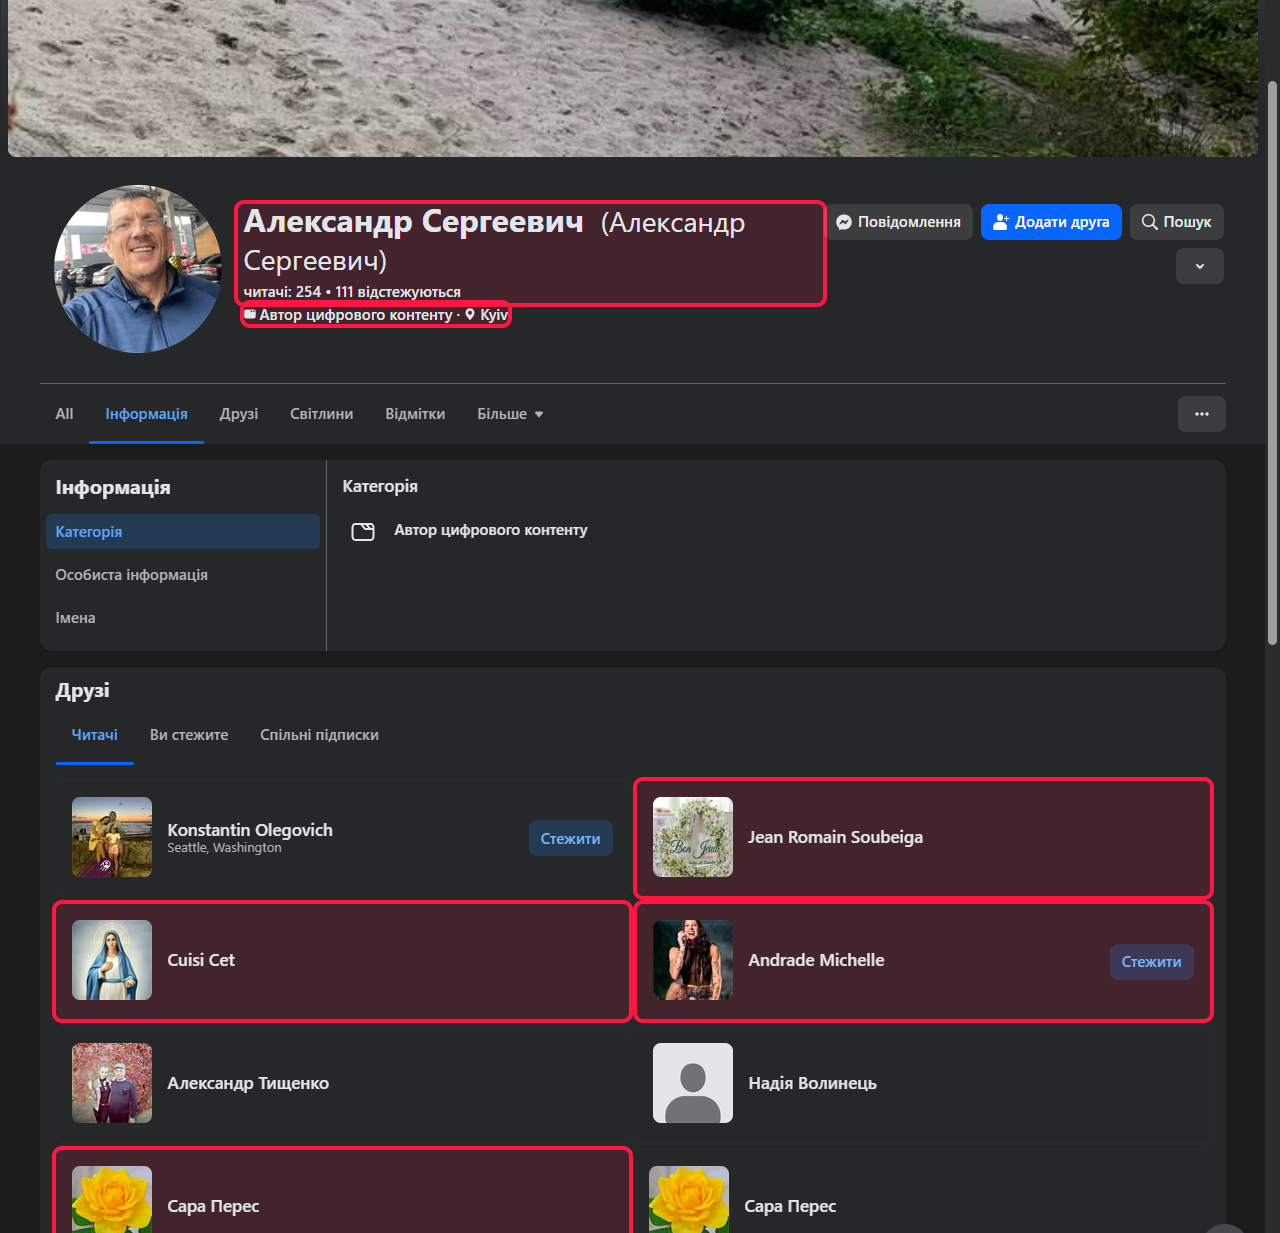Open Александр Тищенко's profile thumbnail

coord(112,1083)
